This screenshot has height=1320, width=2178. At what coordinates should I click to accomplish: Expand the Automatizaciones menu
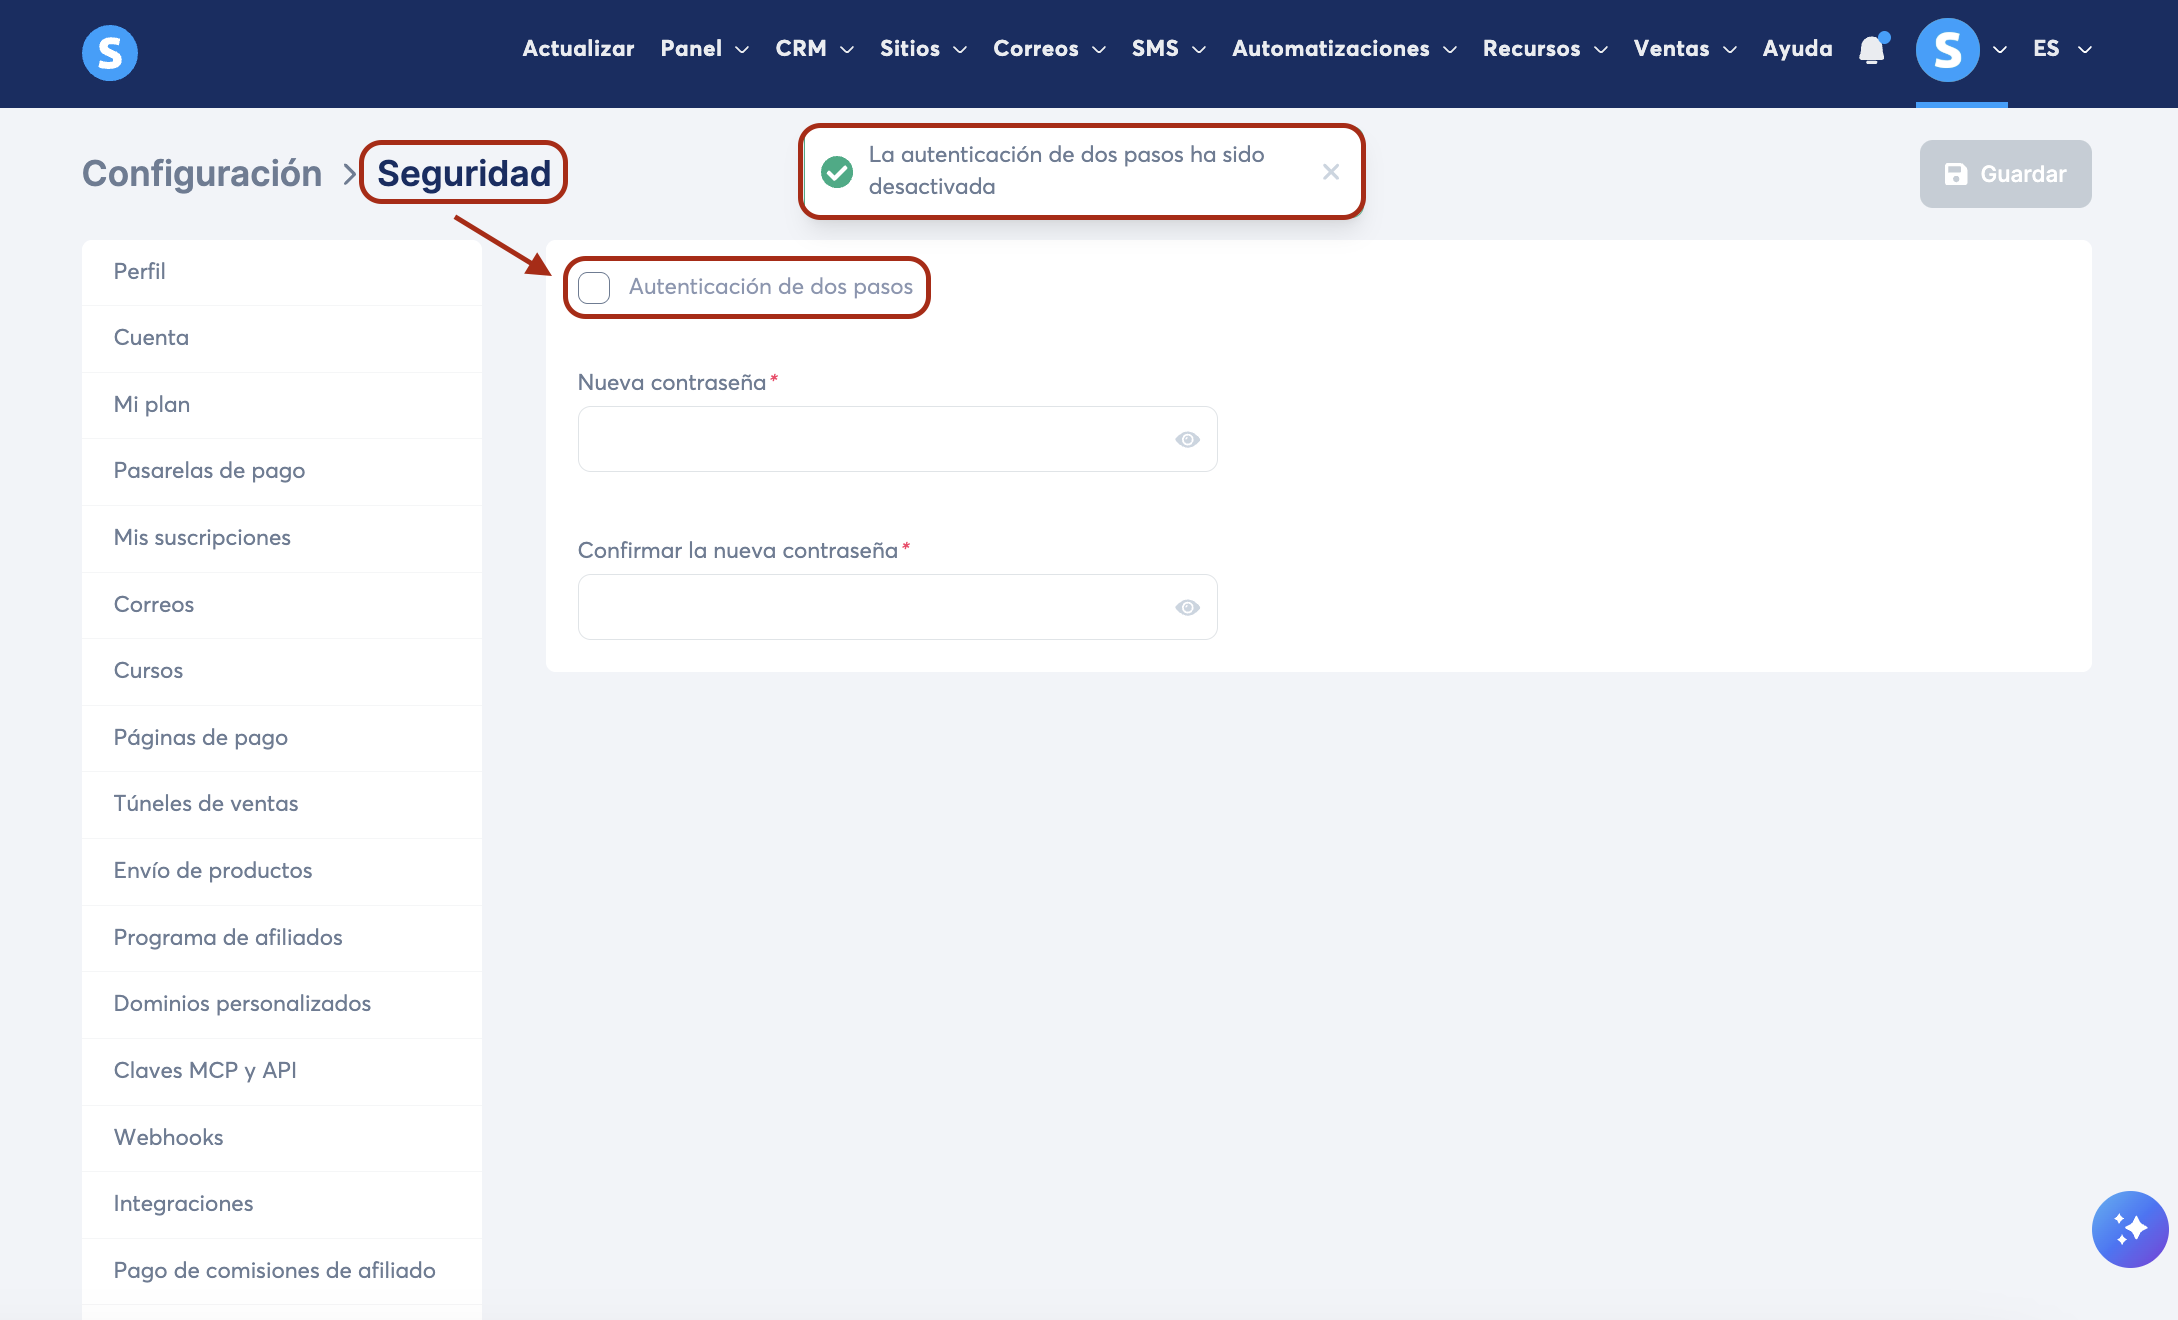[1344, 49]
